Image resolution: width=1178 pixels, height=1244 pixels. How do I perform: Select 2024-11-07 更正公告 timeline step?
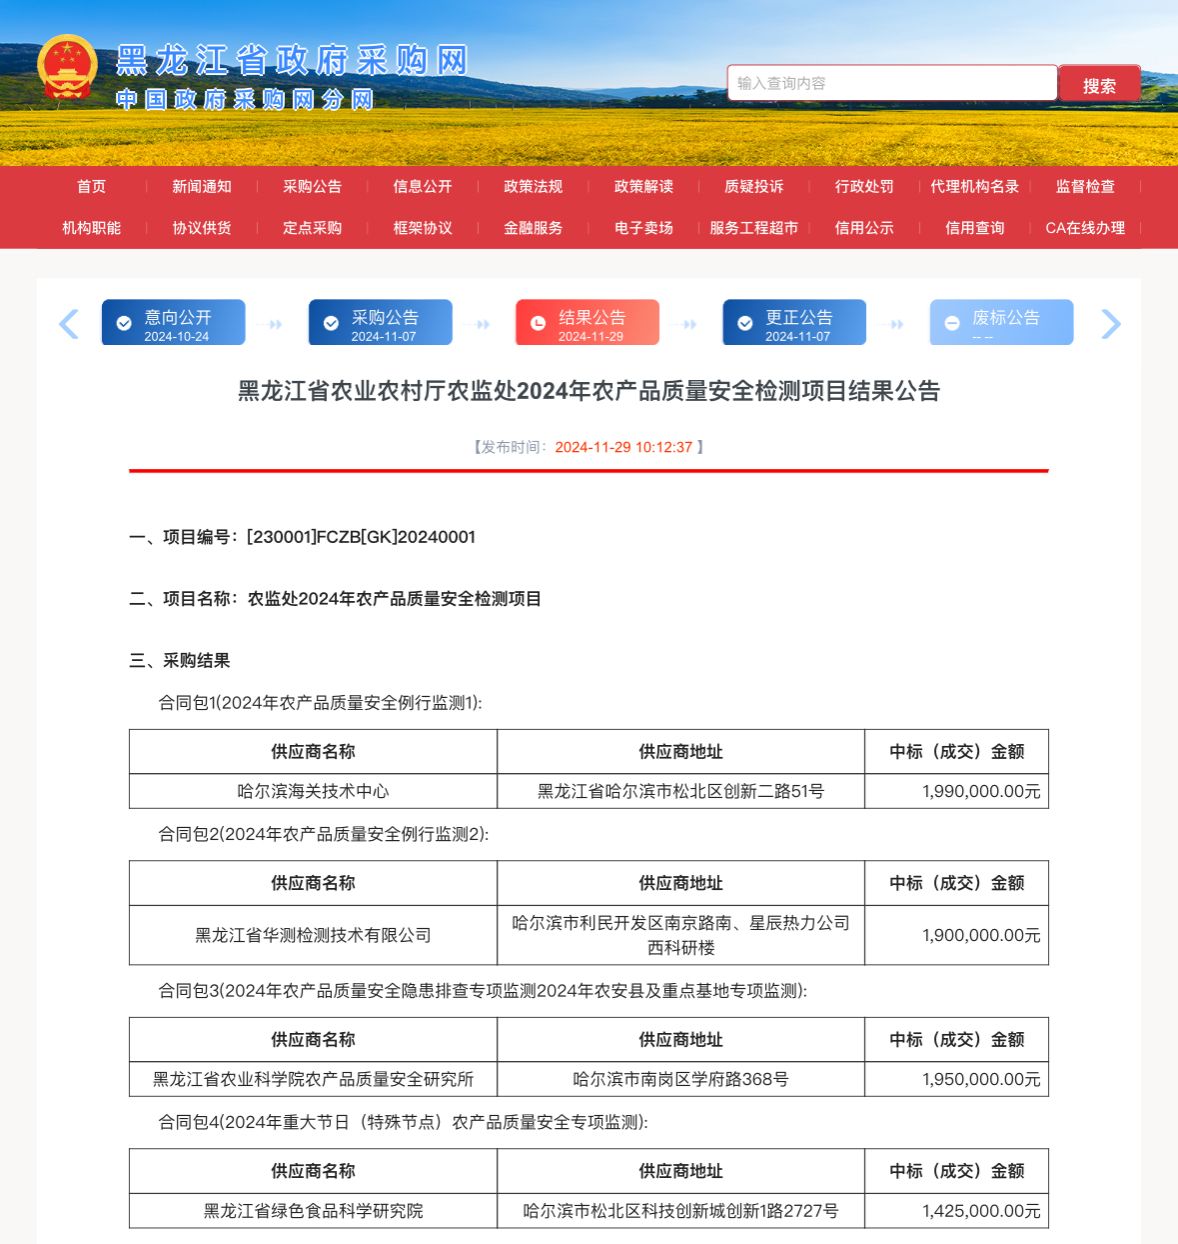[x=795, y=323]
